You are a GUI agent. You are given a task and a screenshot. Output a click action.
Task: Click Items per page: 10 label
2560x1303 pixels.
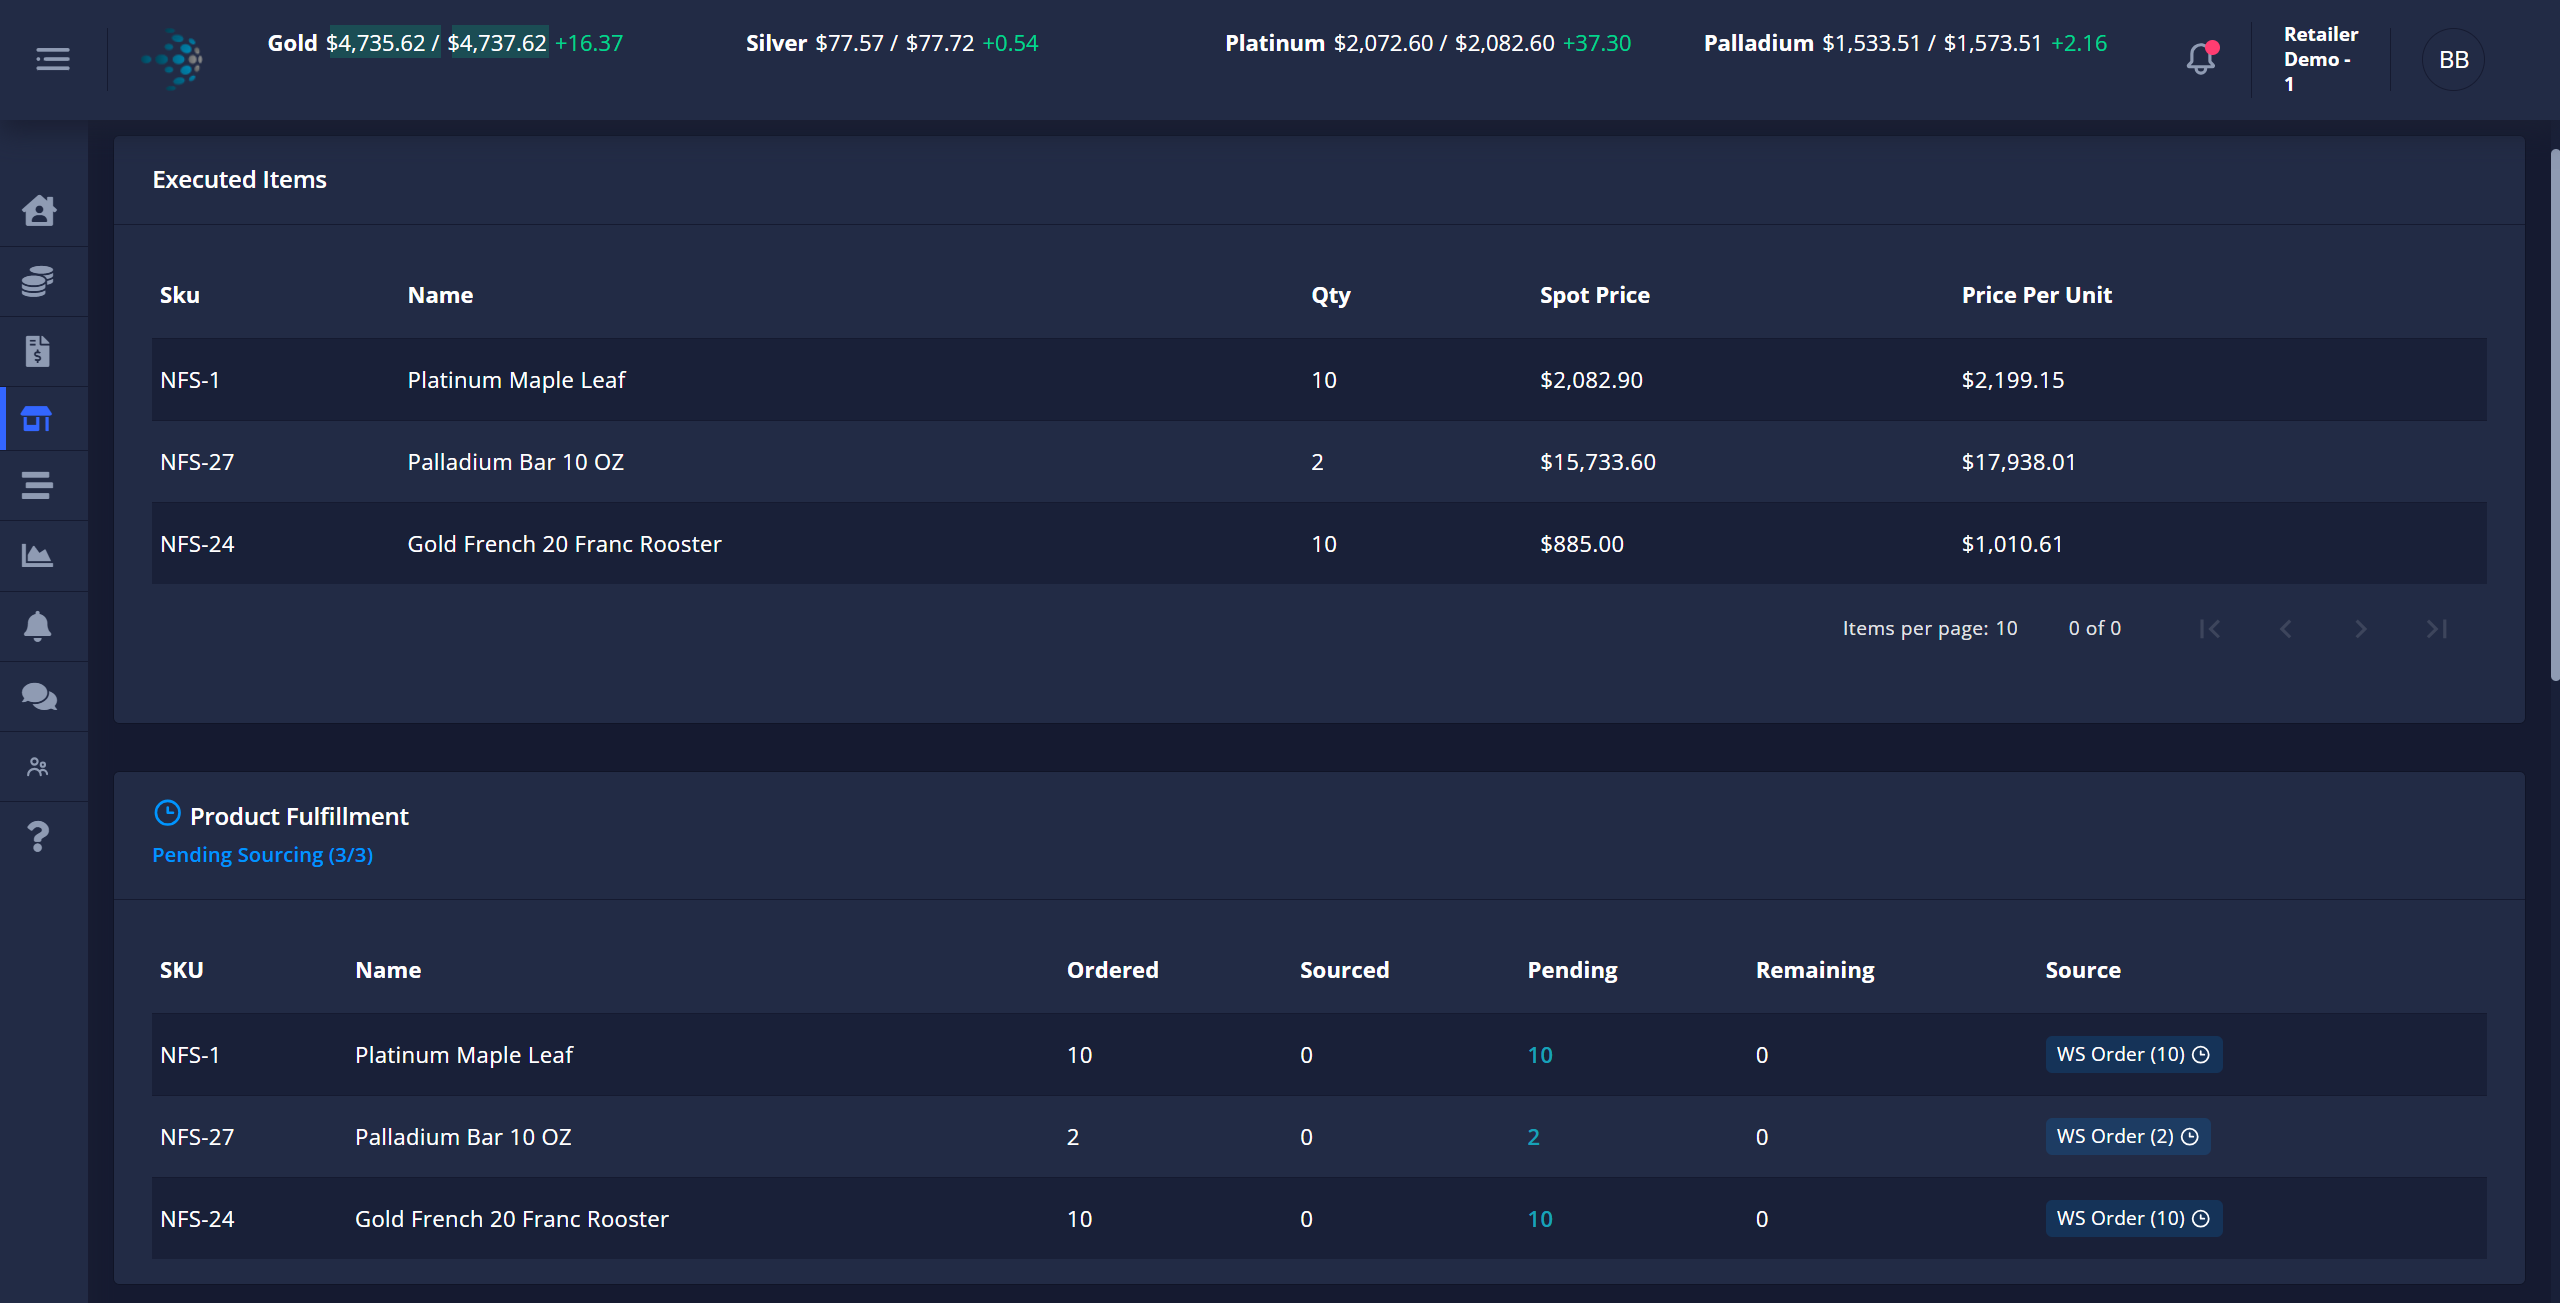(1929, 629)
